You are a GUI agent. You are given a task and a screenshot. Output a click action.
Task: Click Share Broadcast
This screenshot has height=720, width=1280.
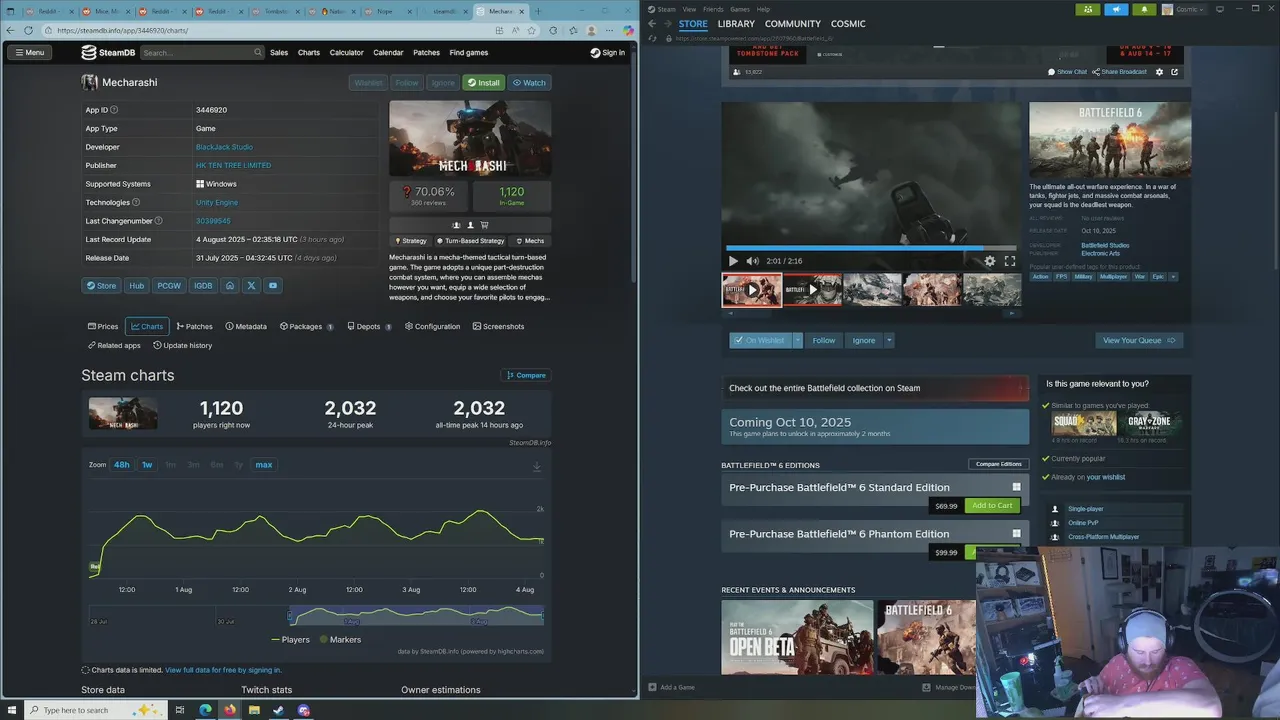1119,72
